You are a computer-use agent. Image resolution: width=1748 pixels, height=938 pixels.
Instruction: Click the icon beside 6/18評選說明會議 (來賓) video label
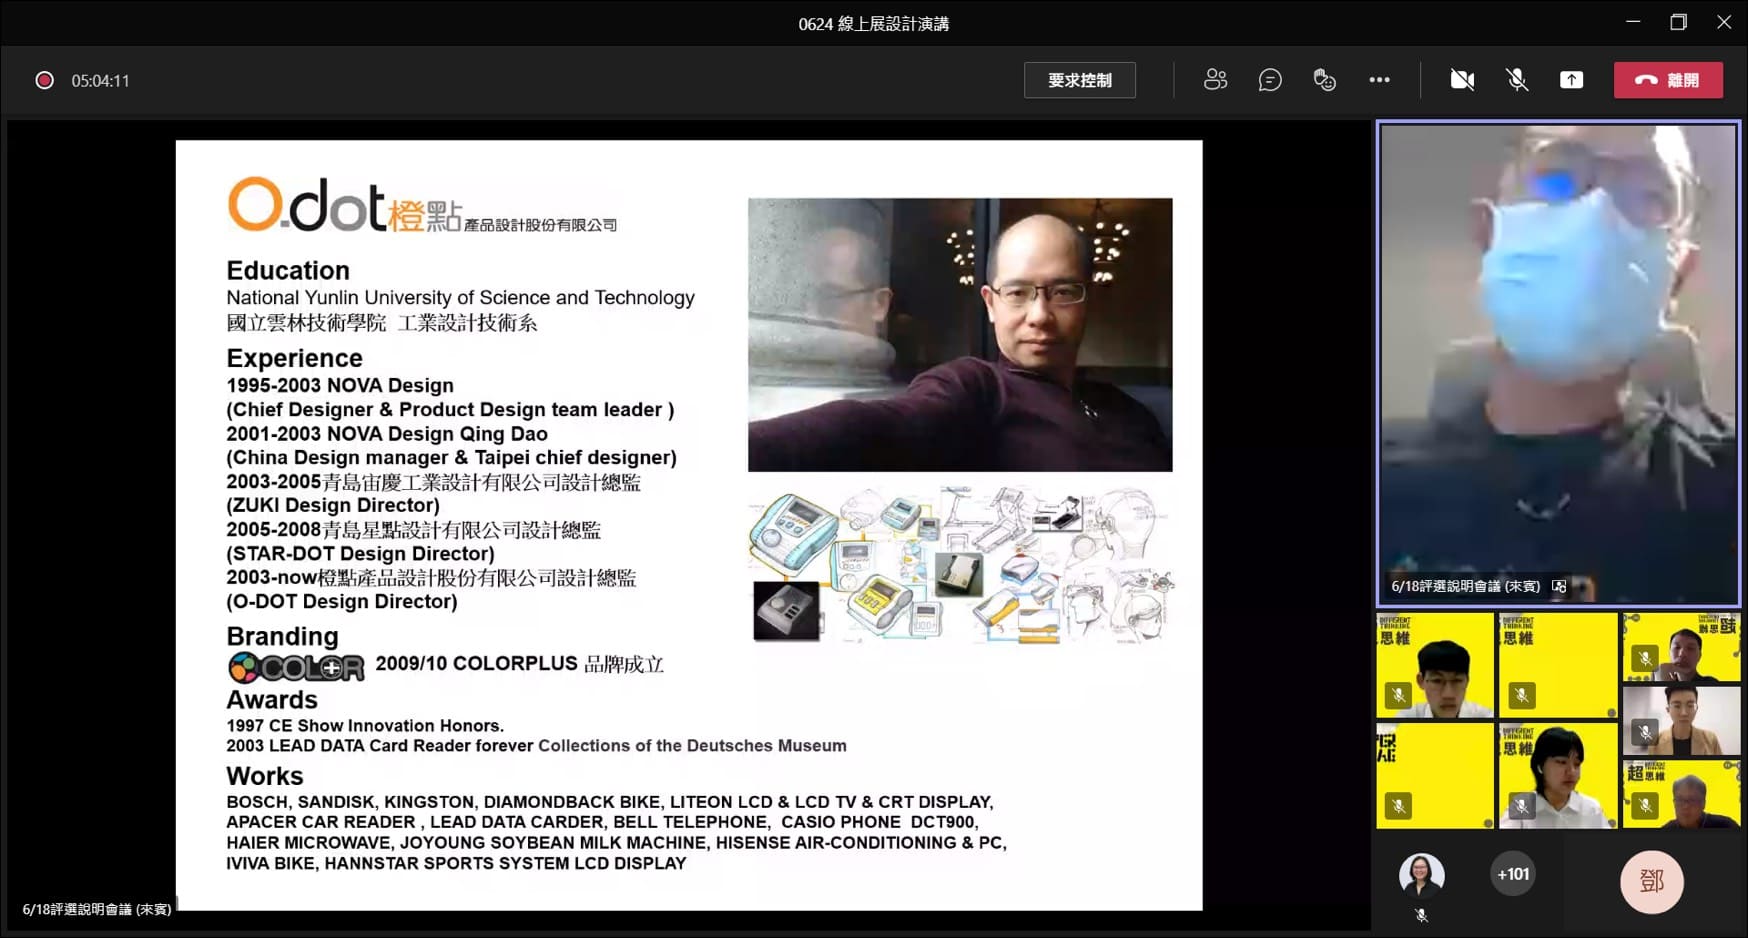(1559, 586)
